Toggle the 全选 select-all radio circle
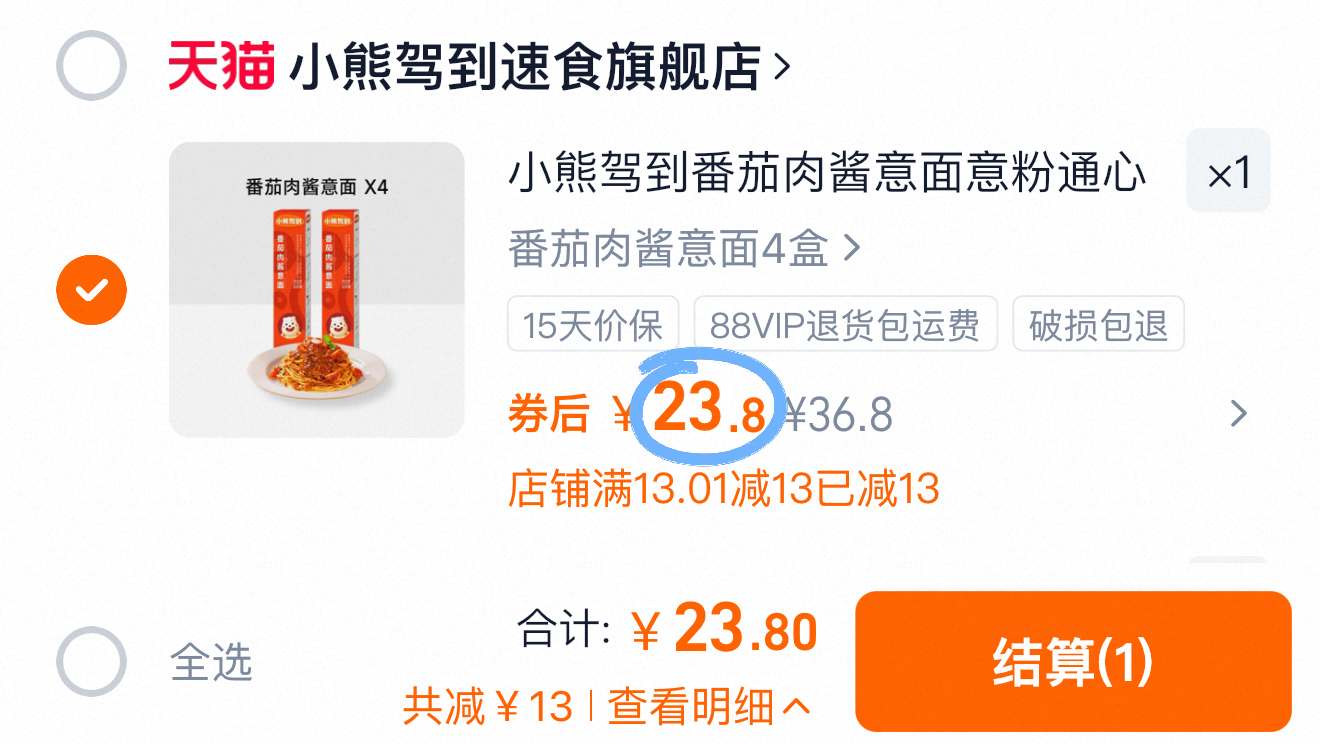The height and width of the screenshot is (744, 1320). point(91,661)
